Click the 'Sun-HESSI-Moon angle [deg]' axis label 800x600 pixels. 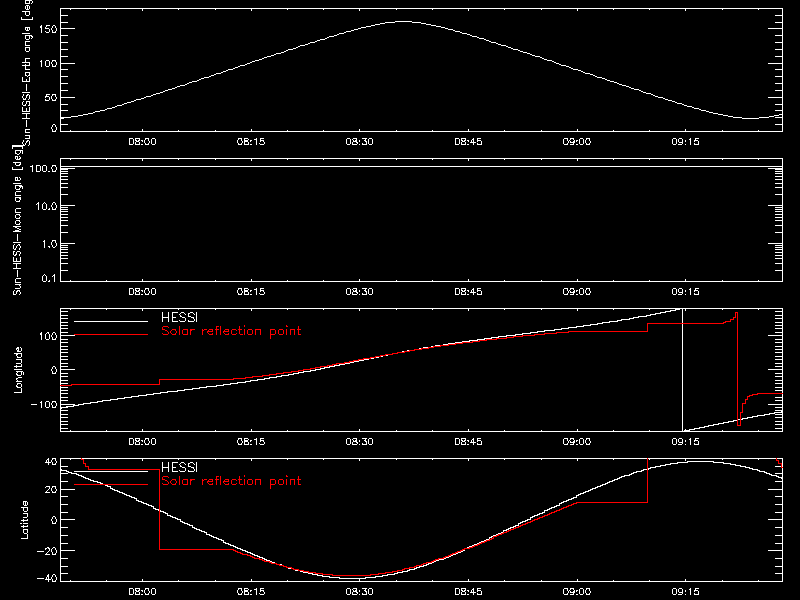(18, 220)
